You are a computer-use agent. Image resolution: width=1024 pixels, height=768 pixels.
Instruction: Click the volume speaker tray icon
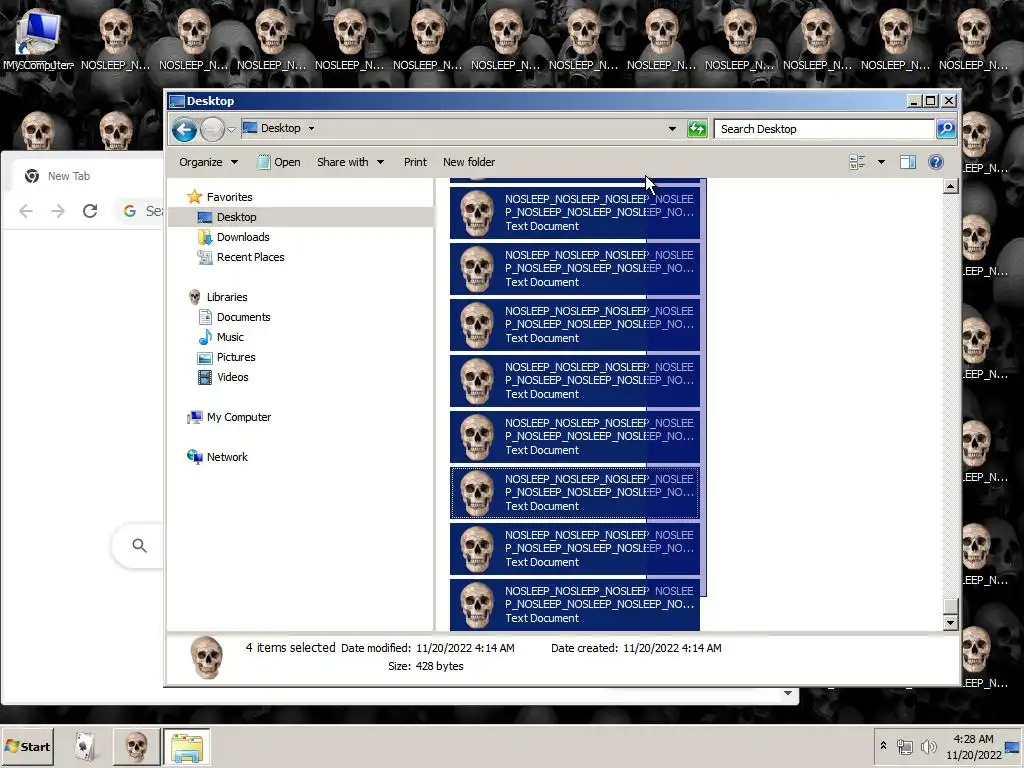coord(928,746)
